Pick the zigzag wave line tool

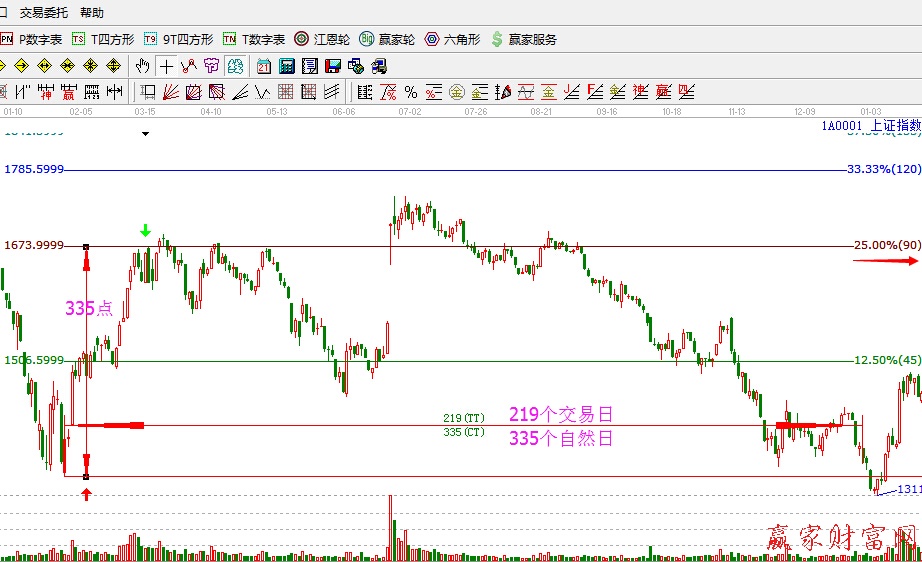click(263, 92)
